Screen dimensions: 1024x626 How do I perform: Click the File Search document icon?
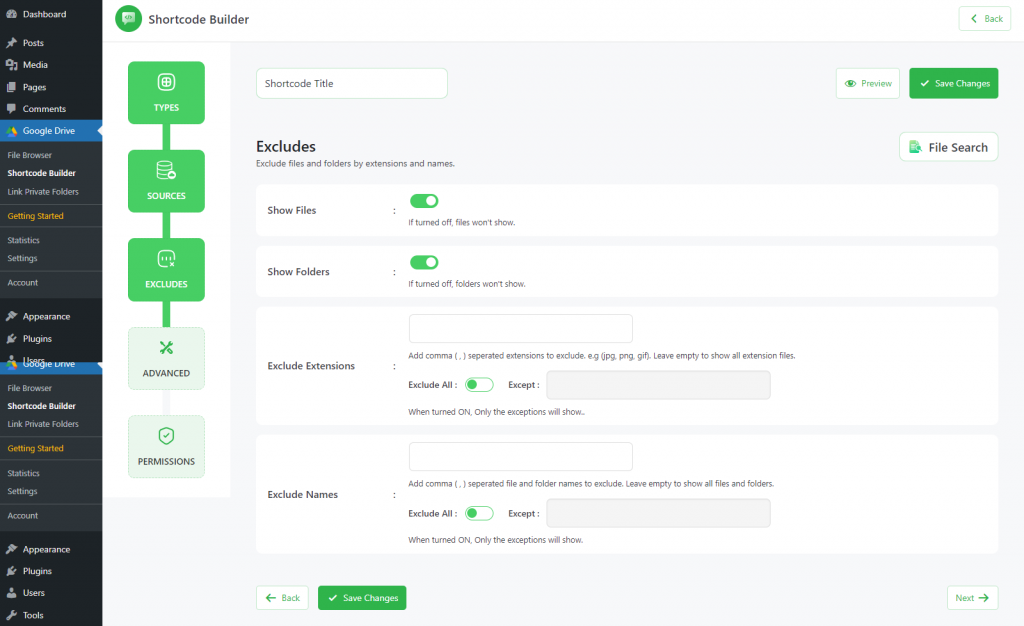tap(916, 147)
